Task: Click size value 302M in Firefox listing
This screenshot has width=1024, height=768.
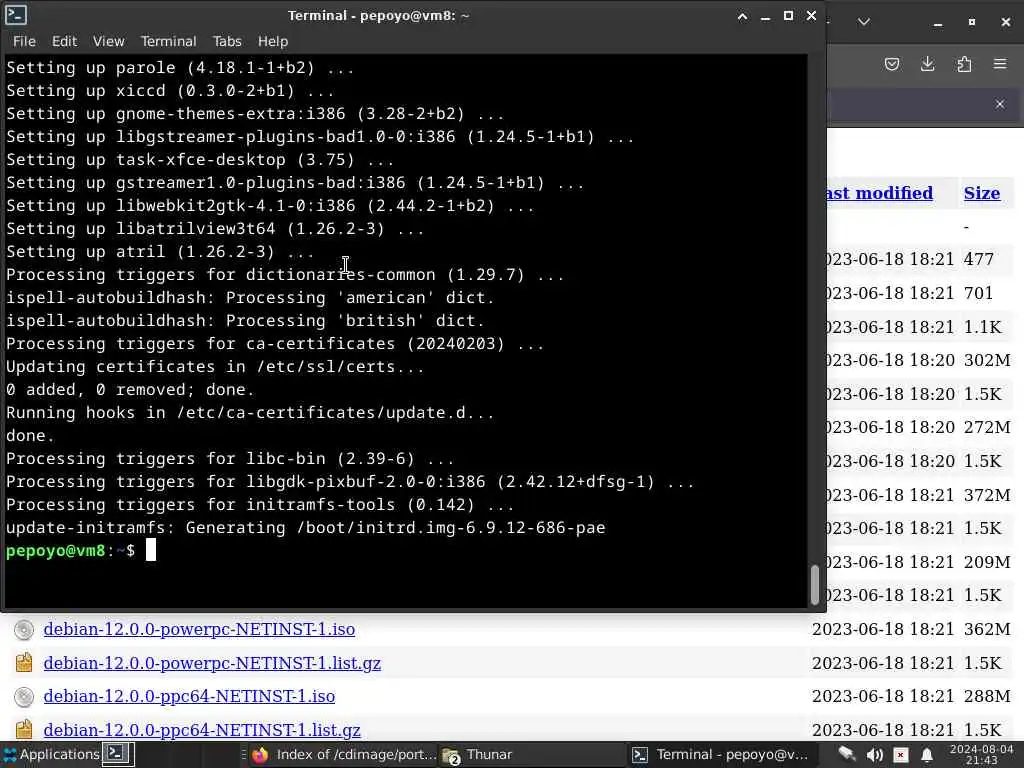Action: pos(987,360)
